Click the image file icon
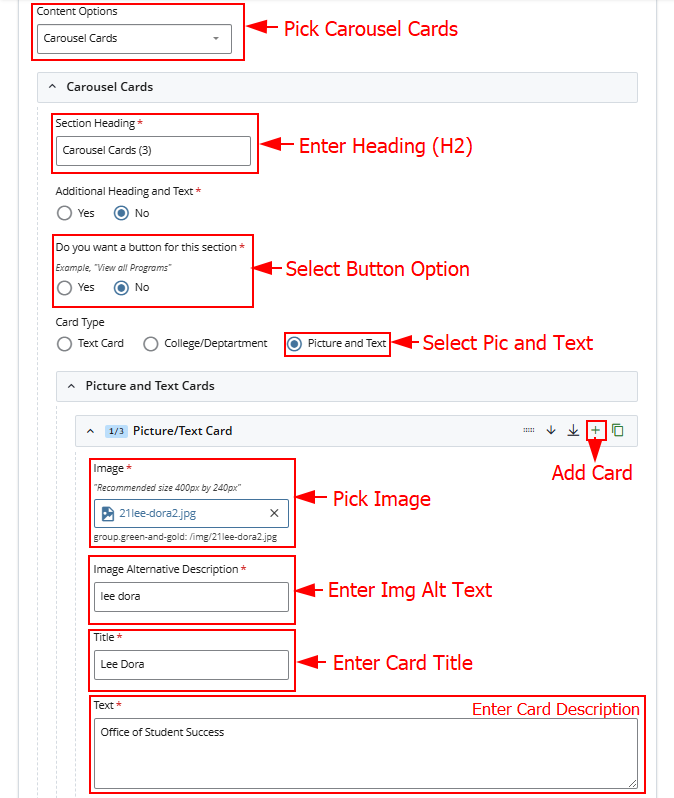This screenshot has height=798, width=674. click(x=108, y=513)
